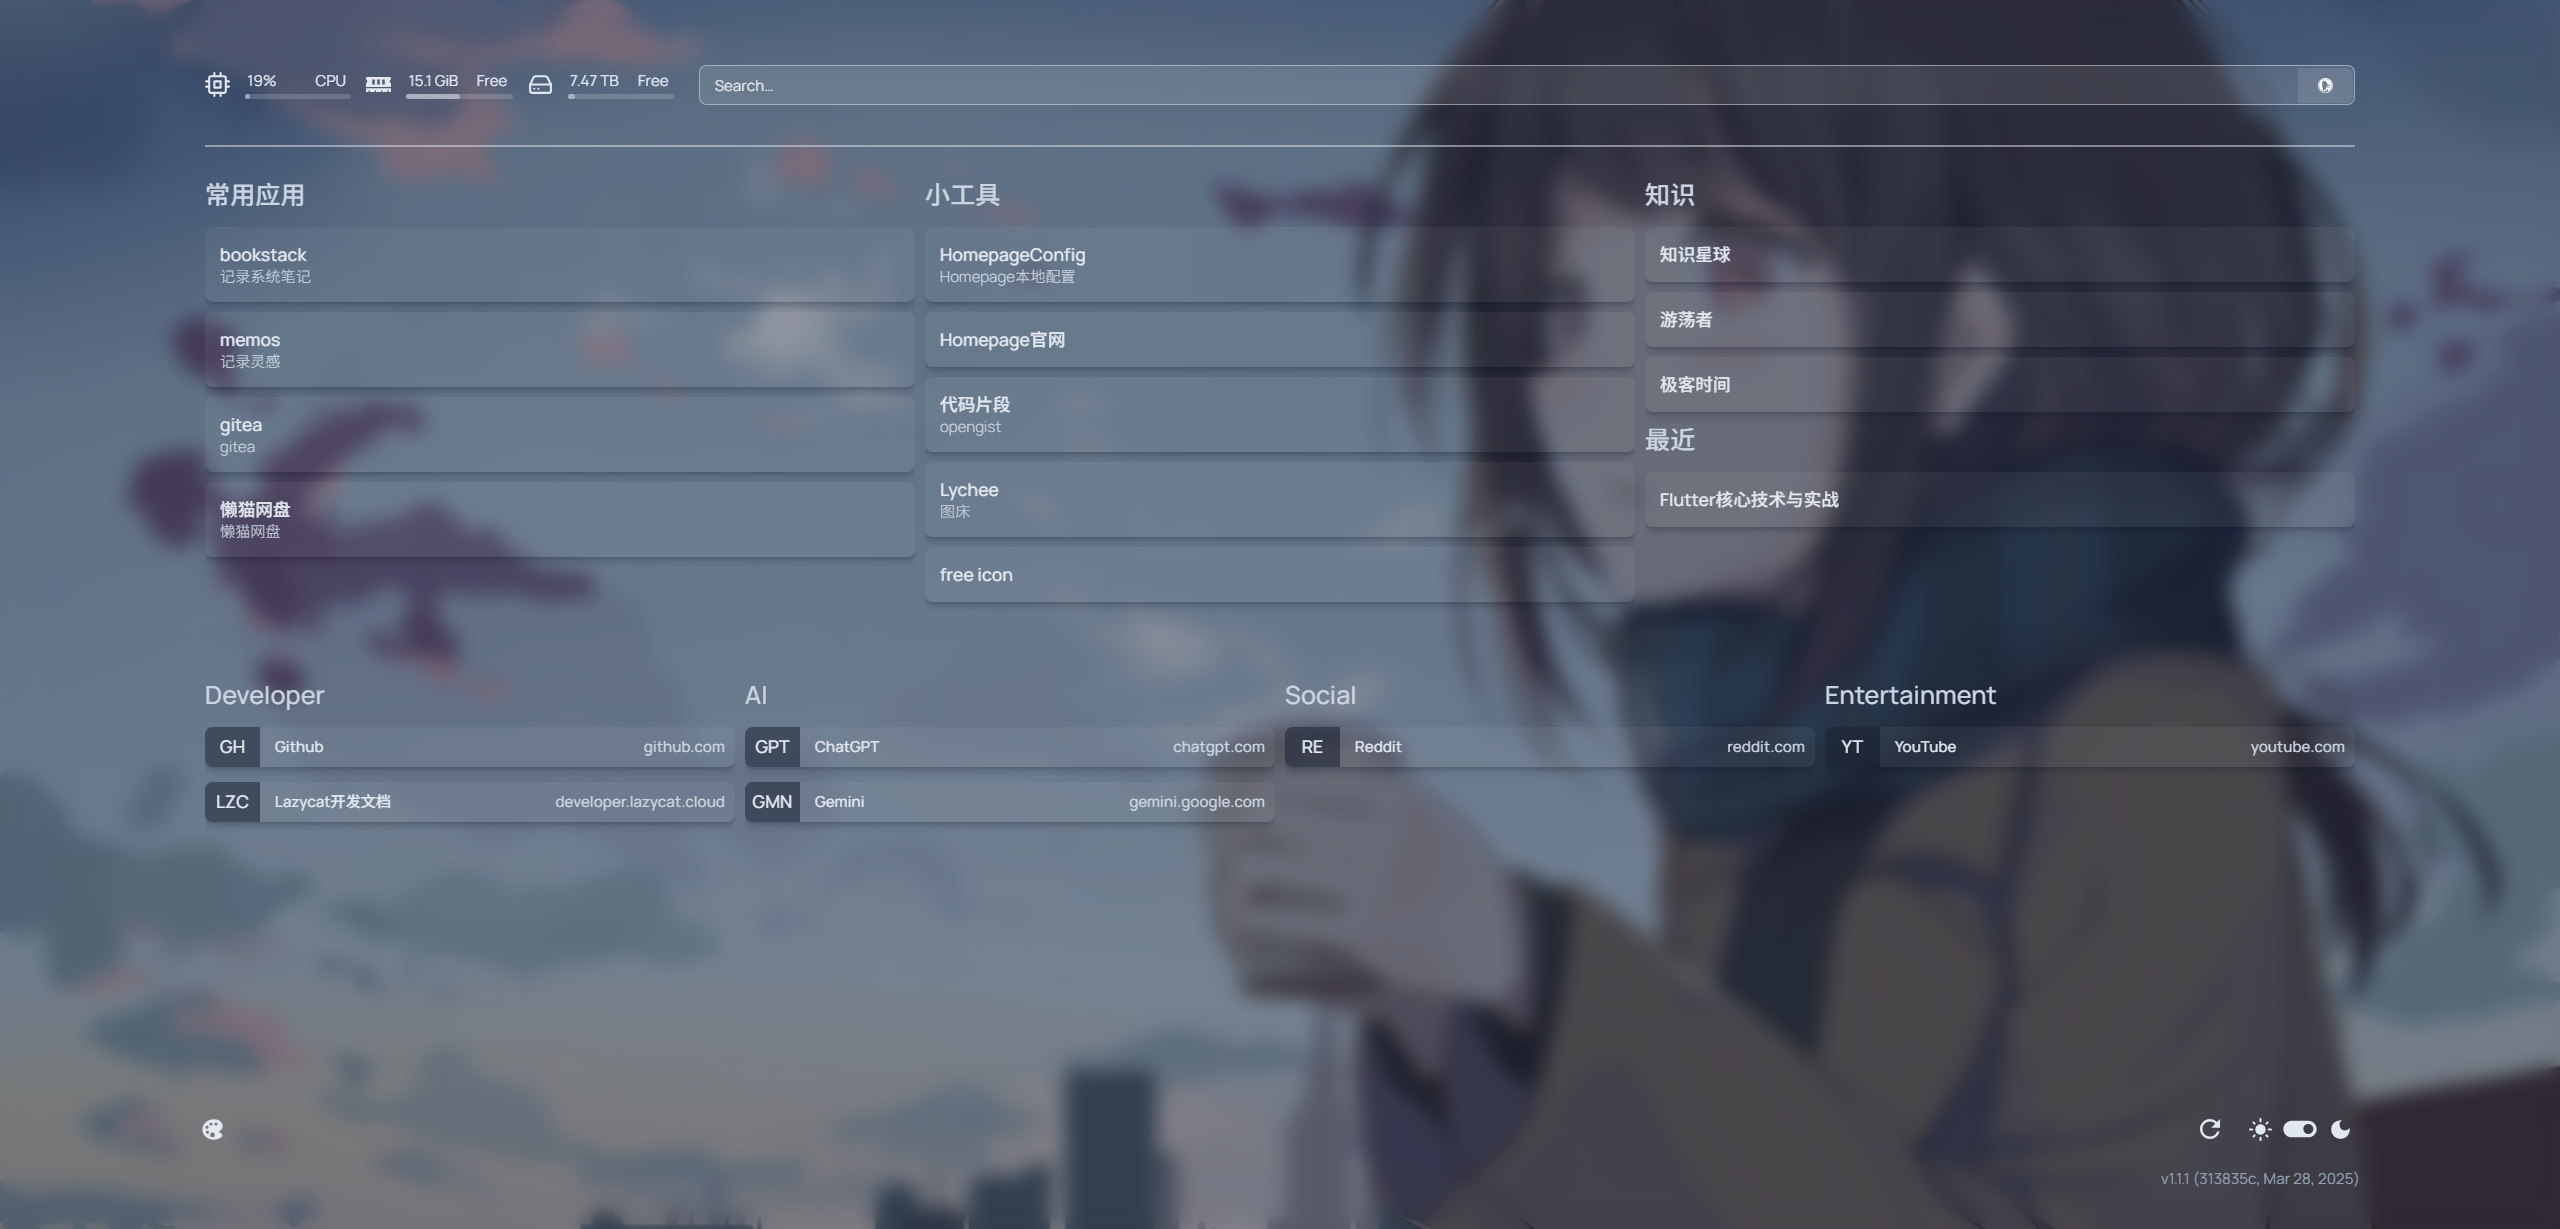Open the Homepage官网 card
The image size is (2560, 1229).
pyautogui.click(x=1280, y=340)
